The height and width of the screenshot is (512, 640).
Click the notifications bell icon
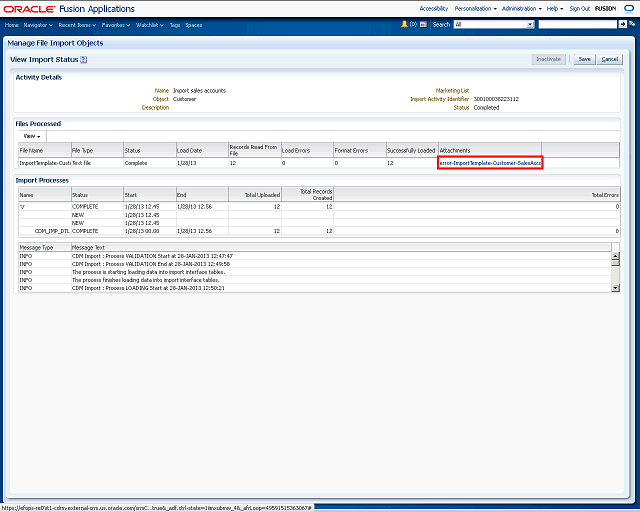(405, 23)
